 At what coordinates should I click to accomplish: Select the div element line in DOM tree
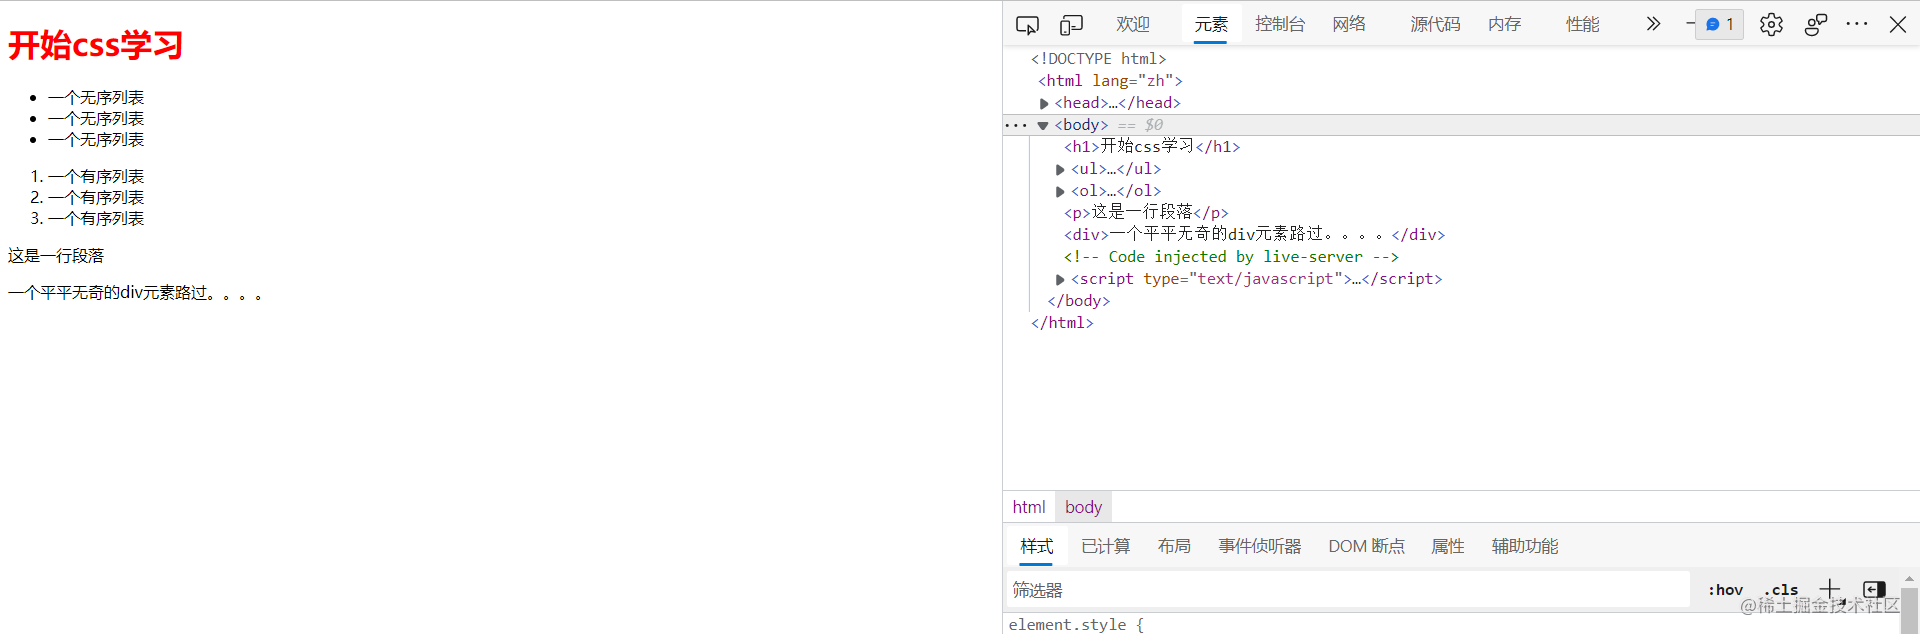[x=1254, y=235]
